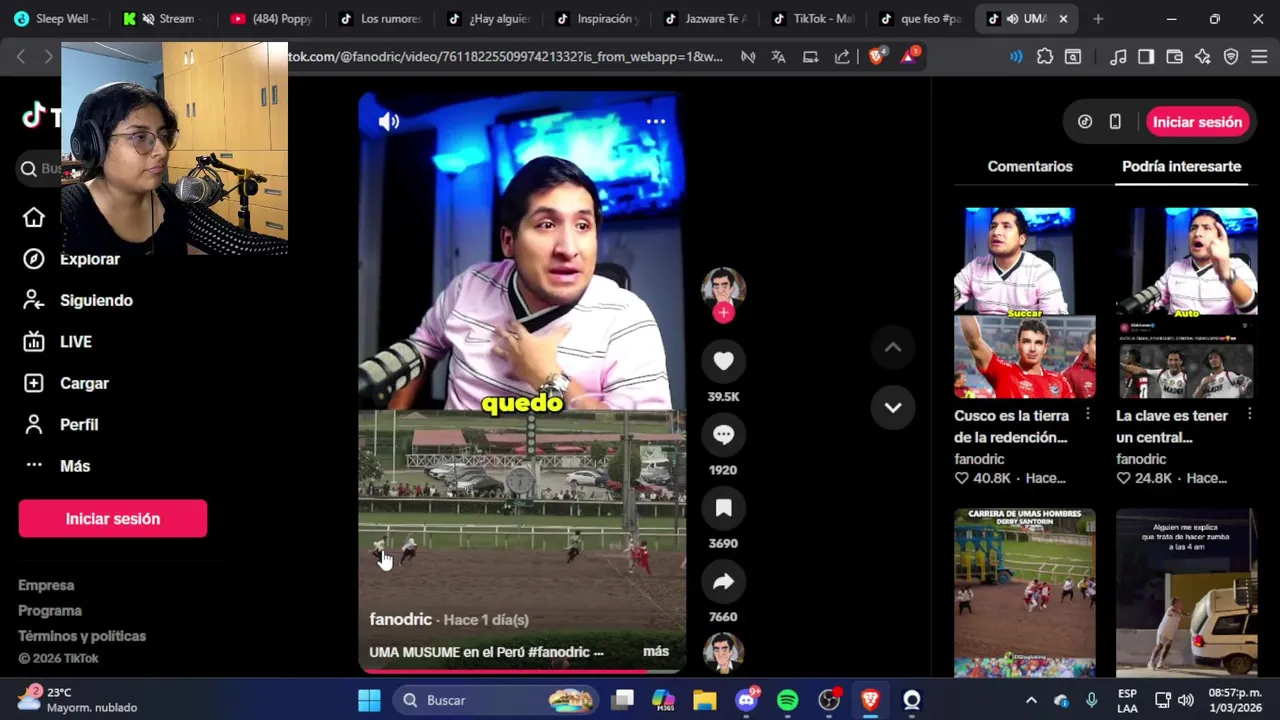Open comments via speech bubble icon
Screen dimensions: 1280x720
723,434
